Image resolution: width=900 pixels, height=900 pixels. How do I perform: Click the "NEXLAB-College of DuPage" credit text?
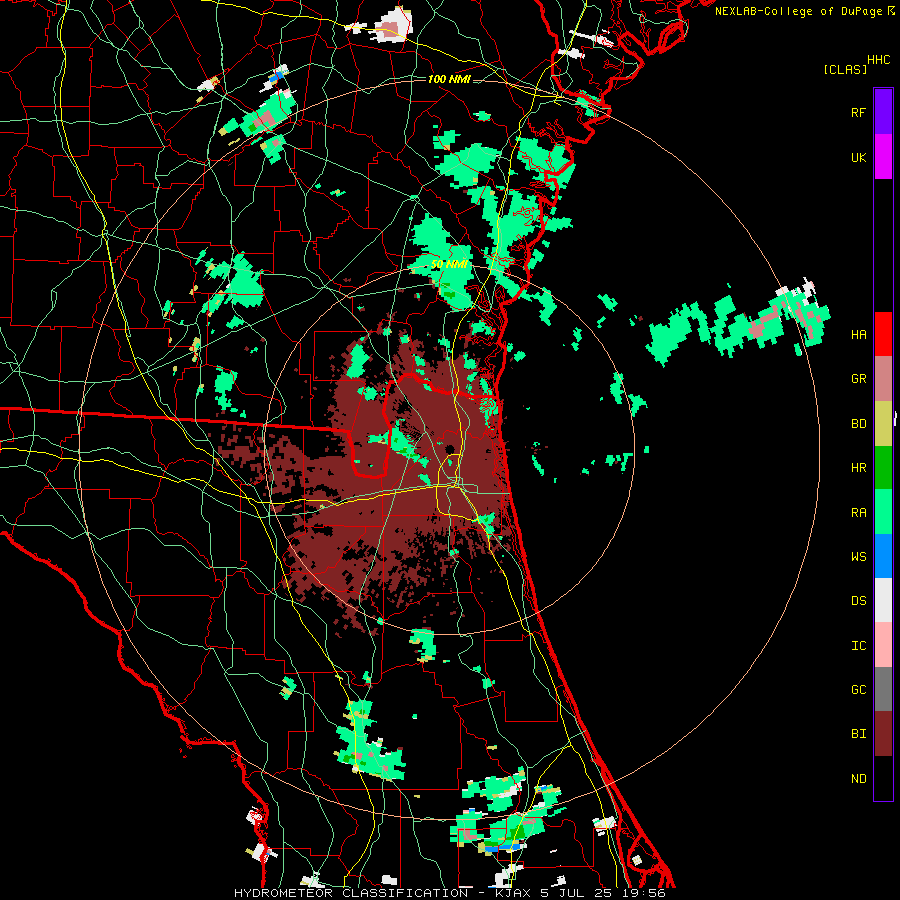tap(798, 11)
